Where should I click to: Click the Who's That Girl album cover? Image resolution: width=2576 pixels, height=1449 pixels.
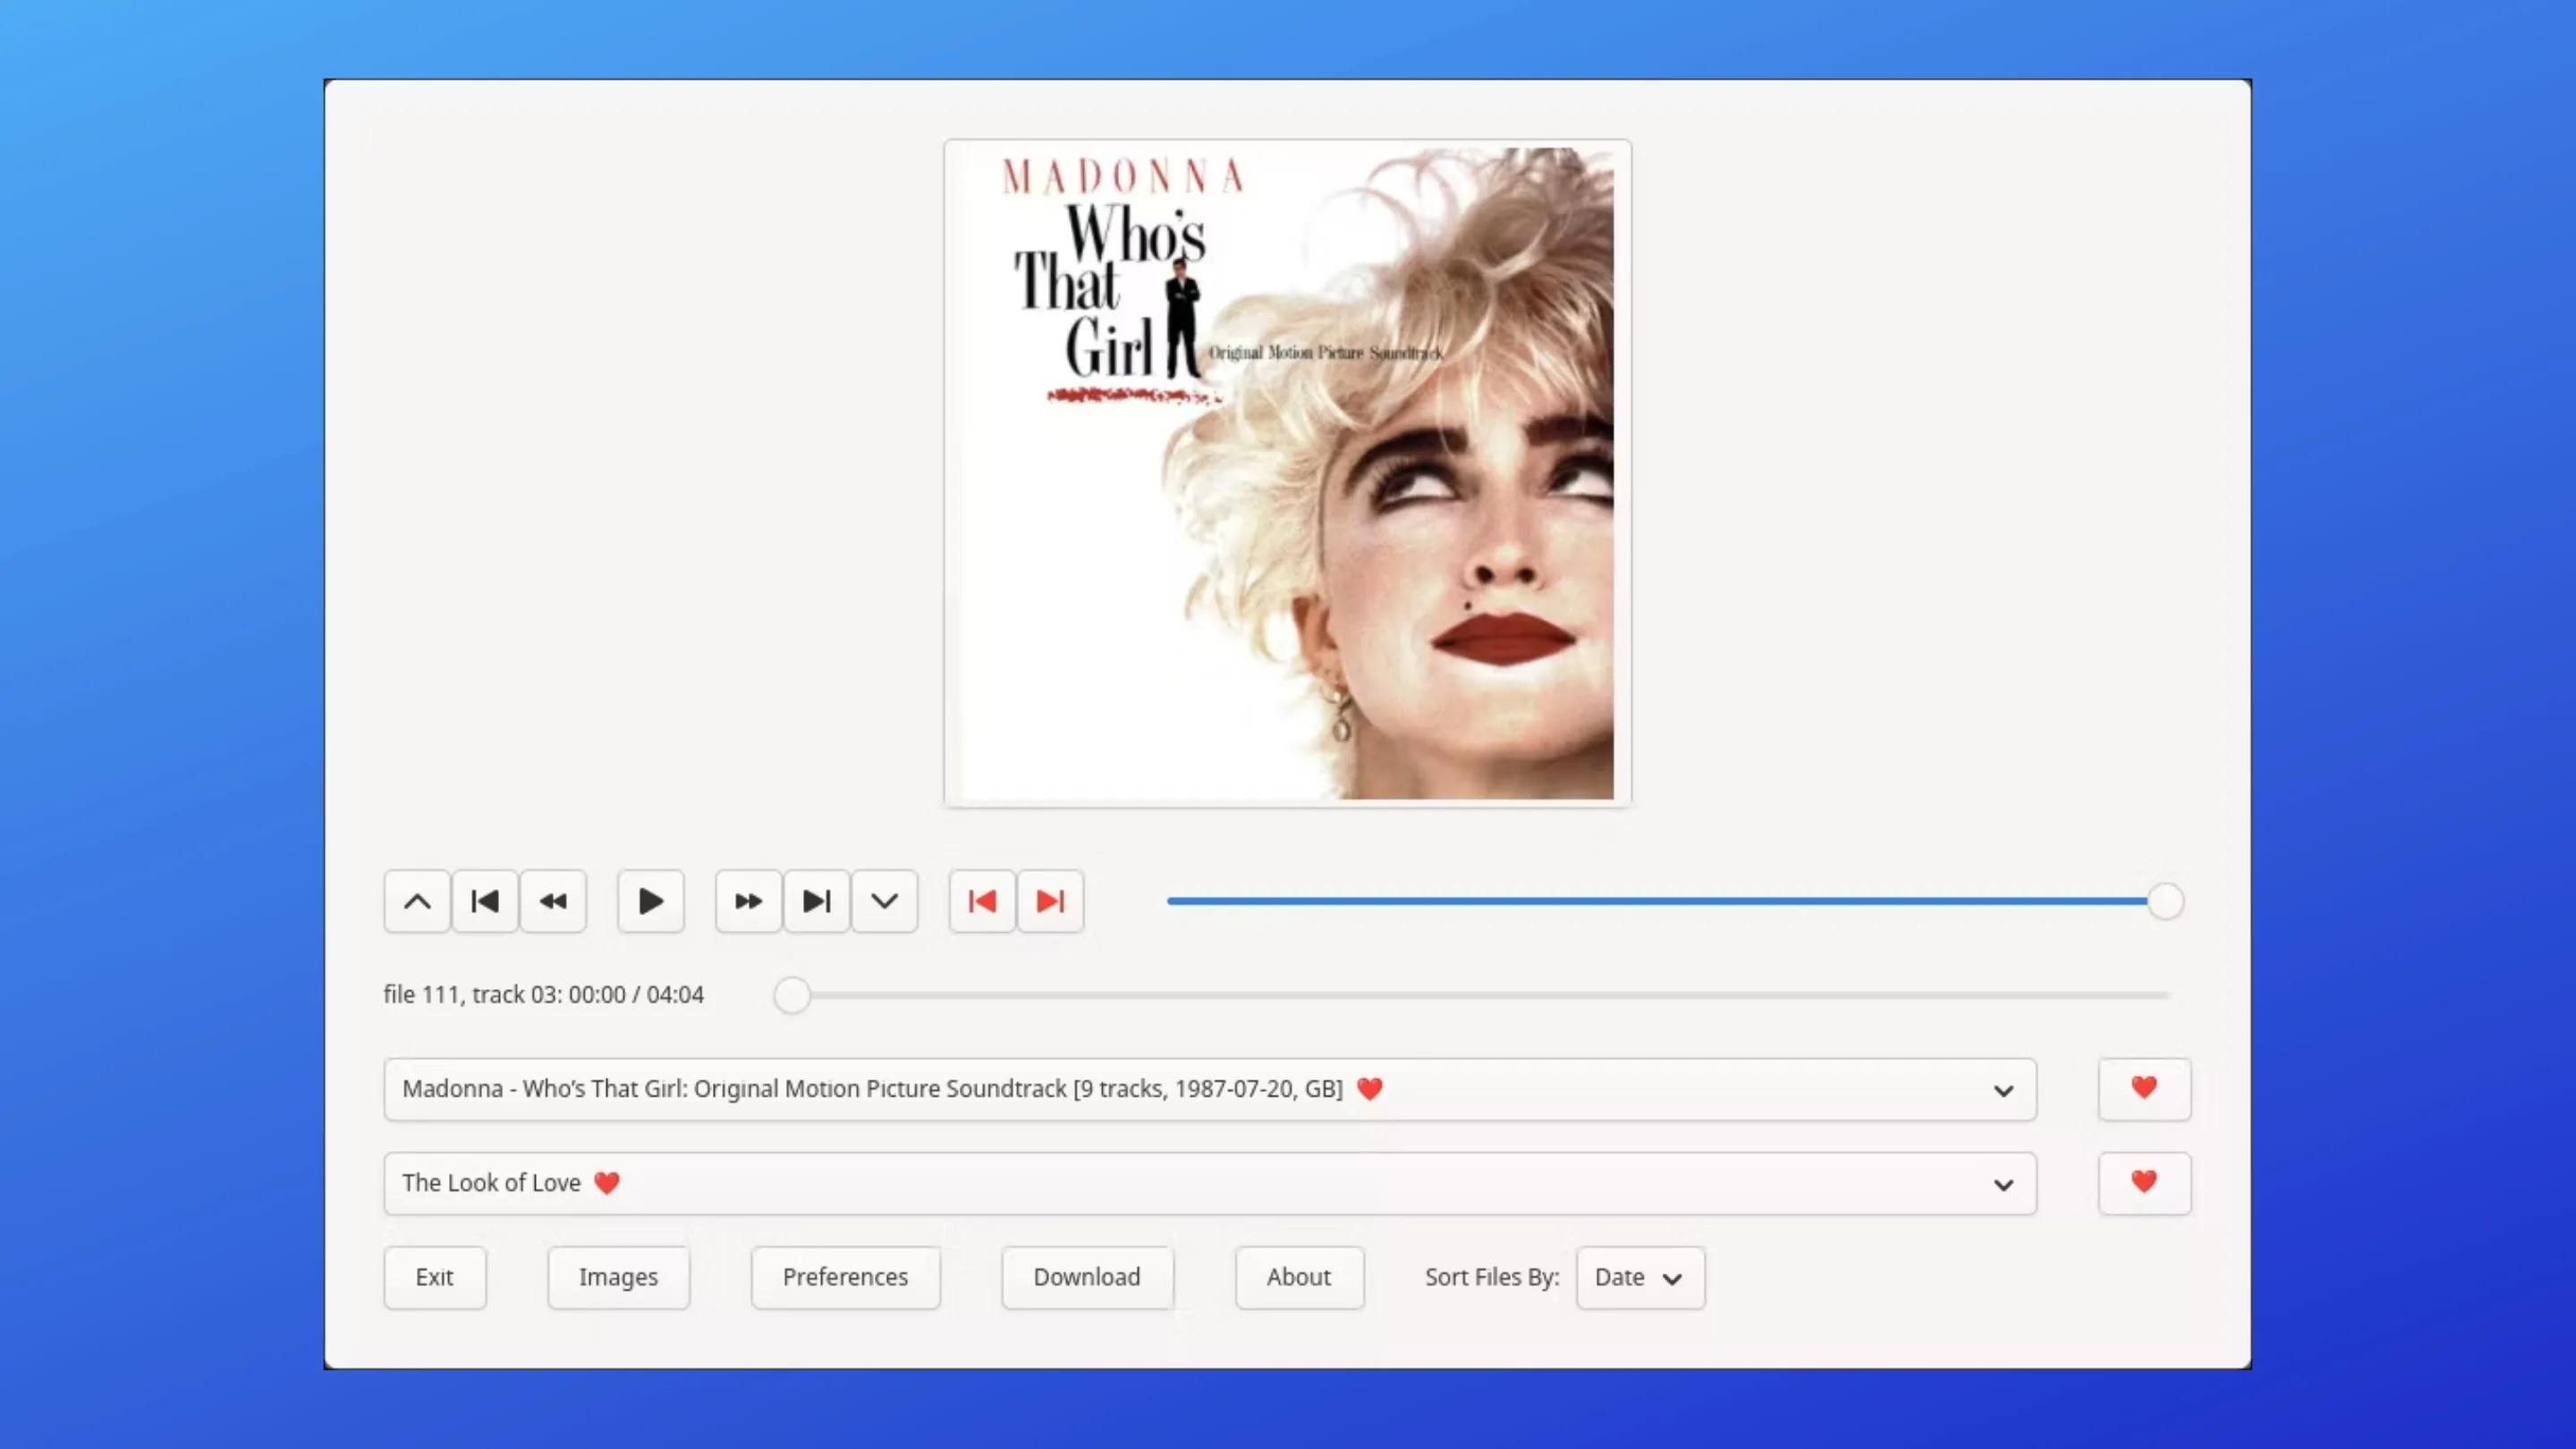coord(1287,473)
